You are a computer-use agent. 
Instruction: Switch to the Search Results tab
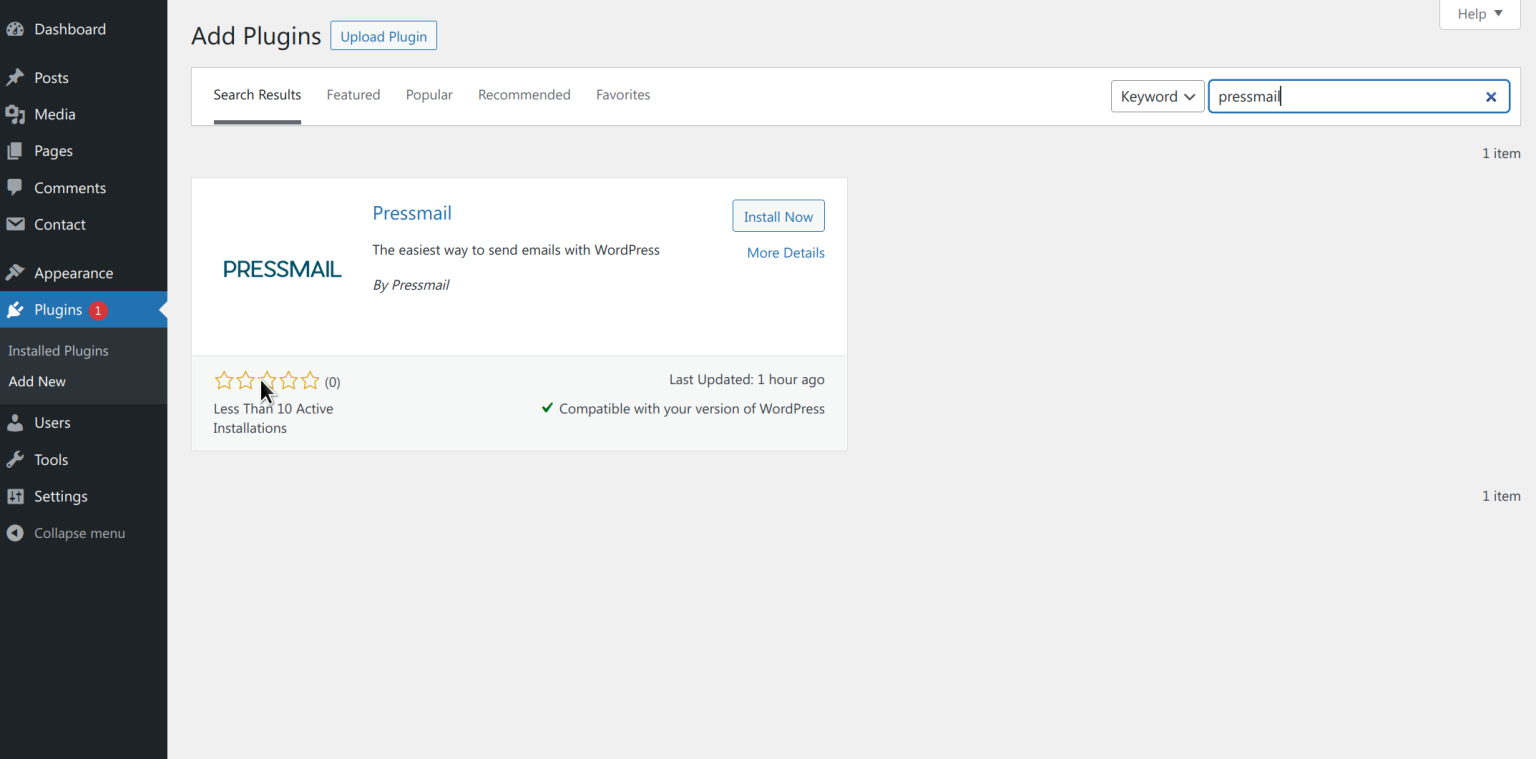point(257,95)
